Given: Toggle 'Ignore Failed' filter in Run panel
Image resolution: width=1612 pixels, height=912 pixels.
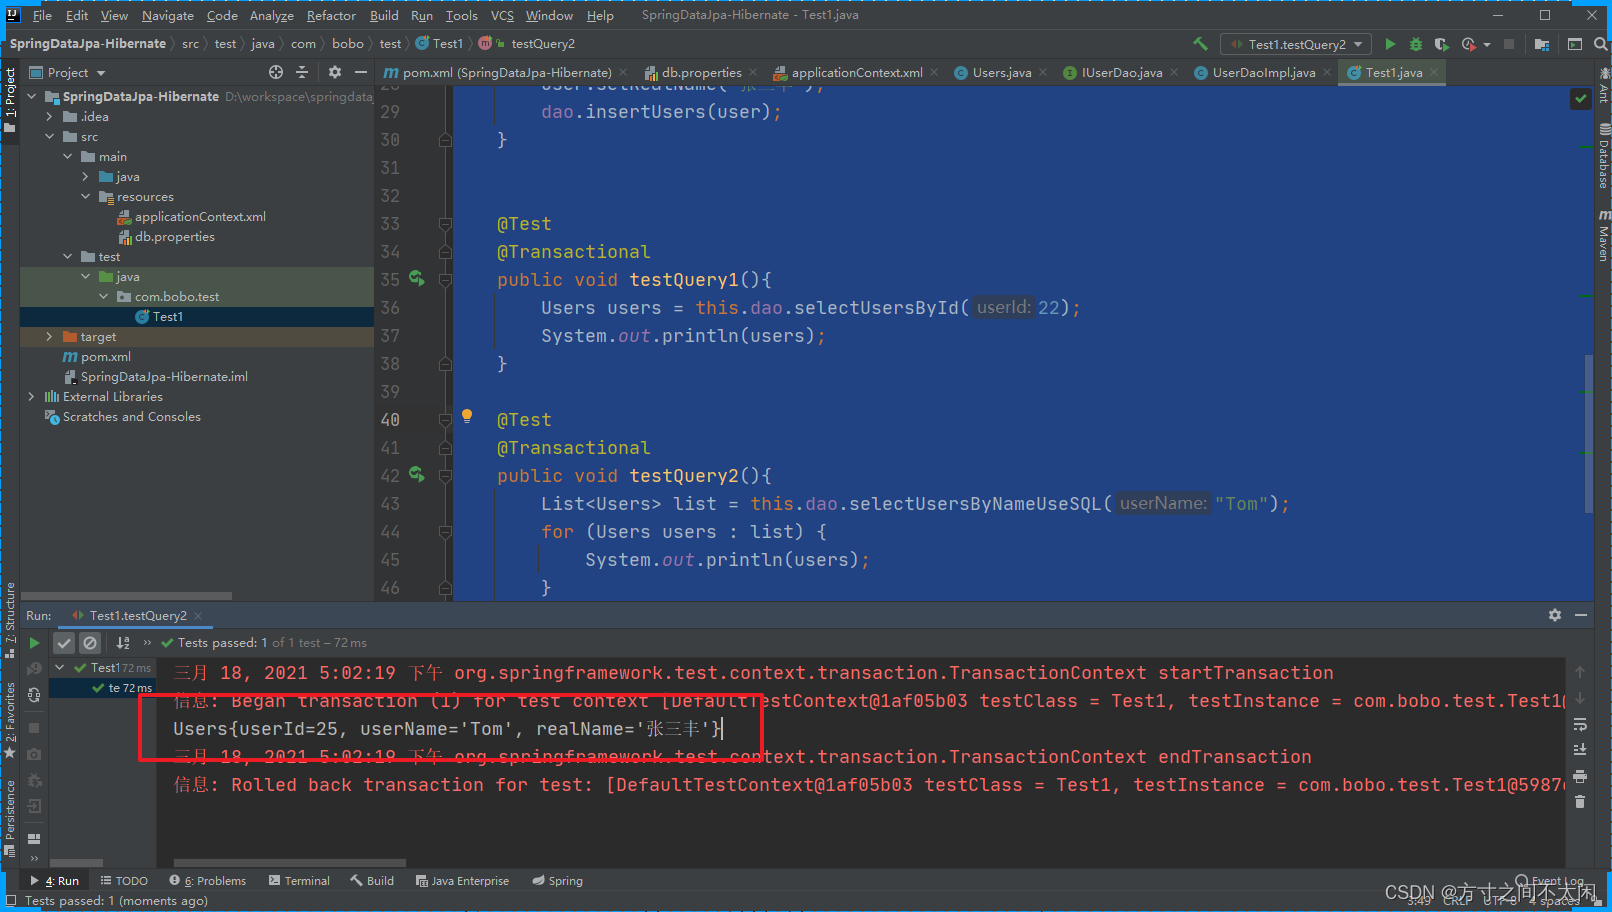Looking at the screenshot, I should 90,642.
